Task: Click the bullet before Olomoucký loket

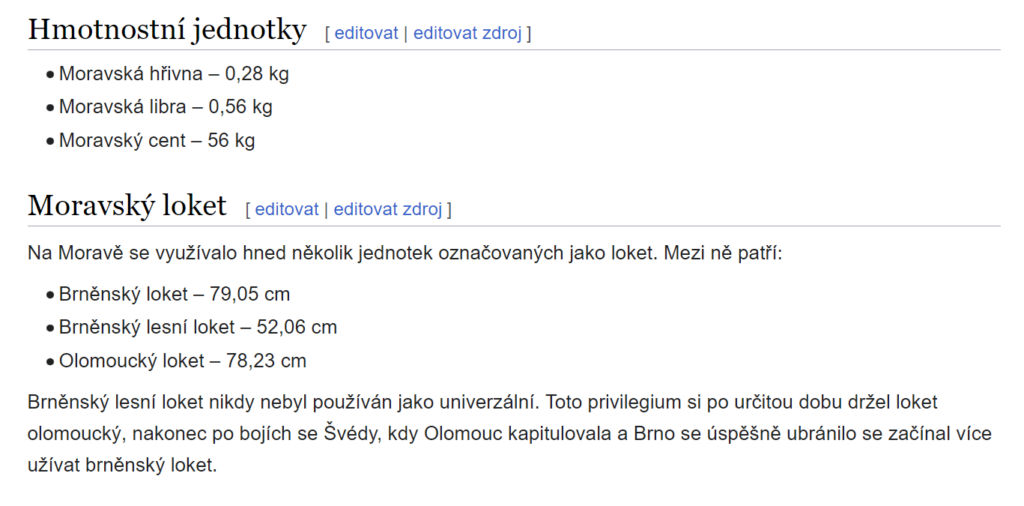Action: [50, 362]
